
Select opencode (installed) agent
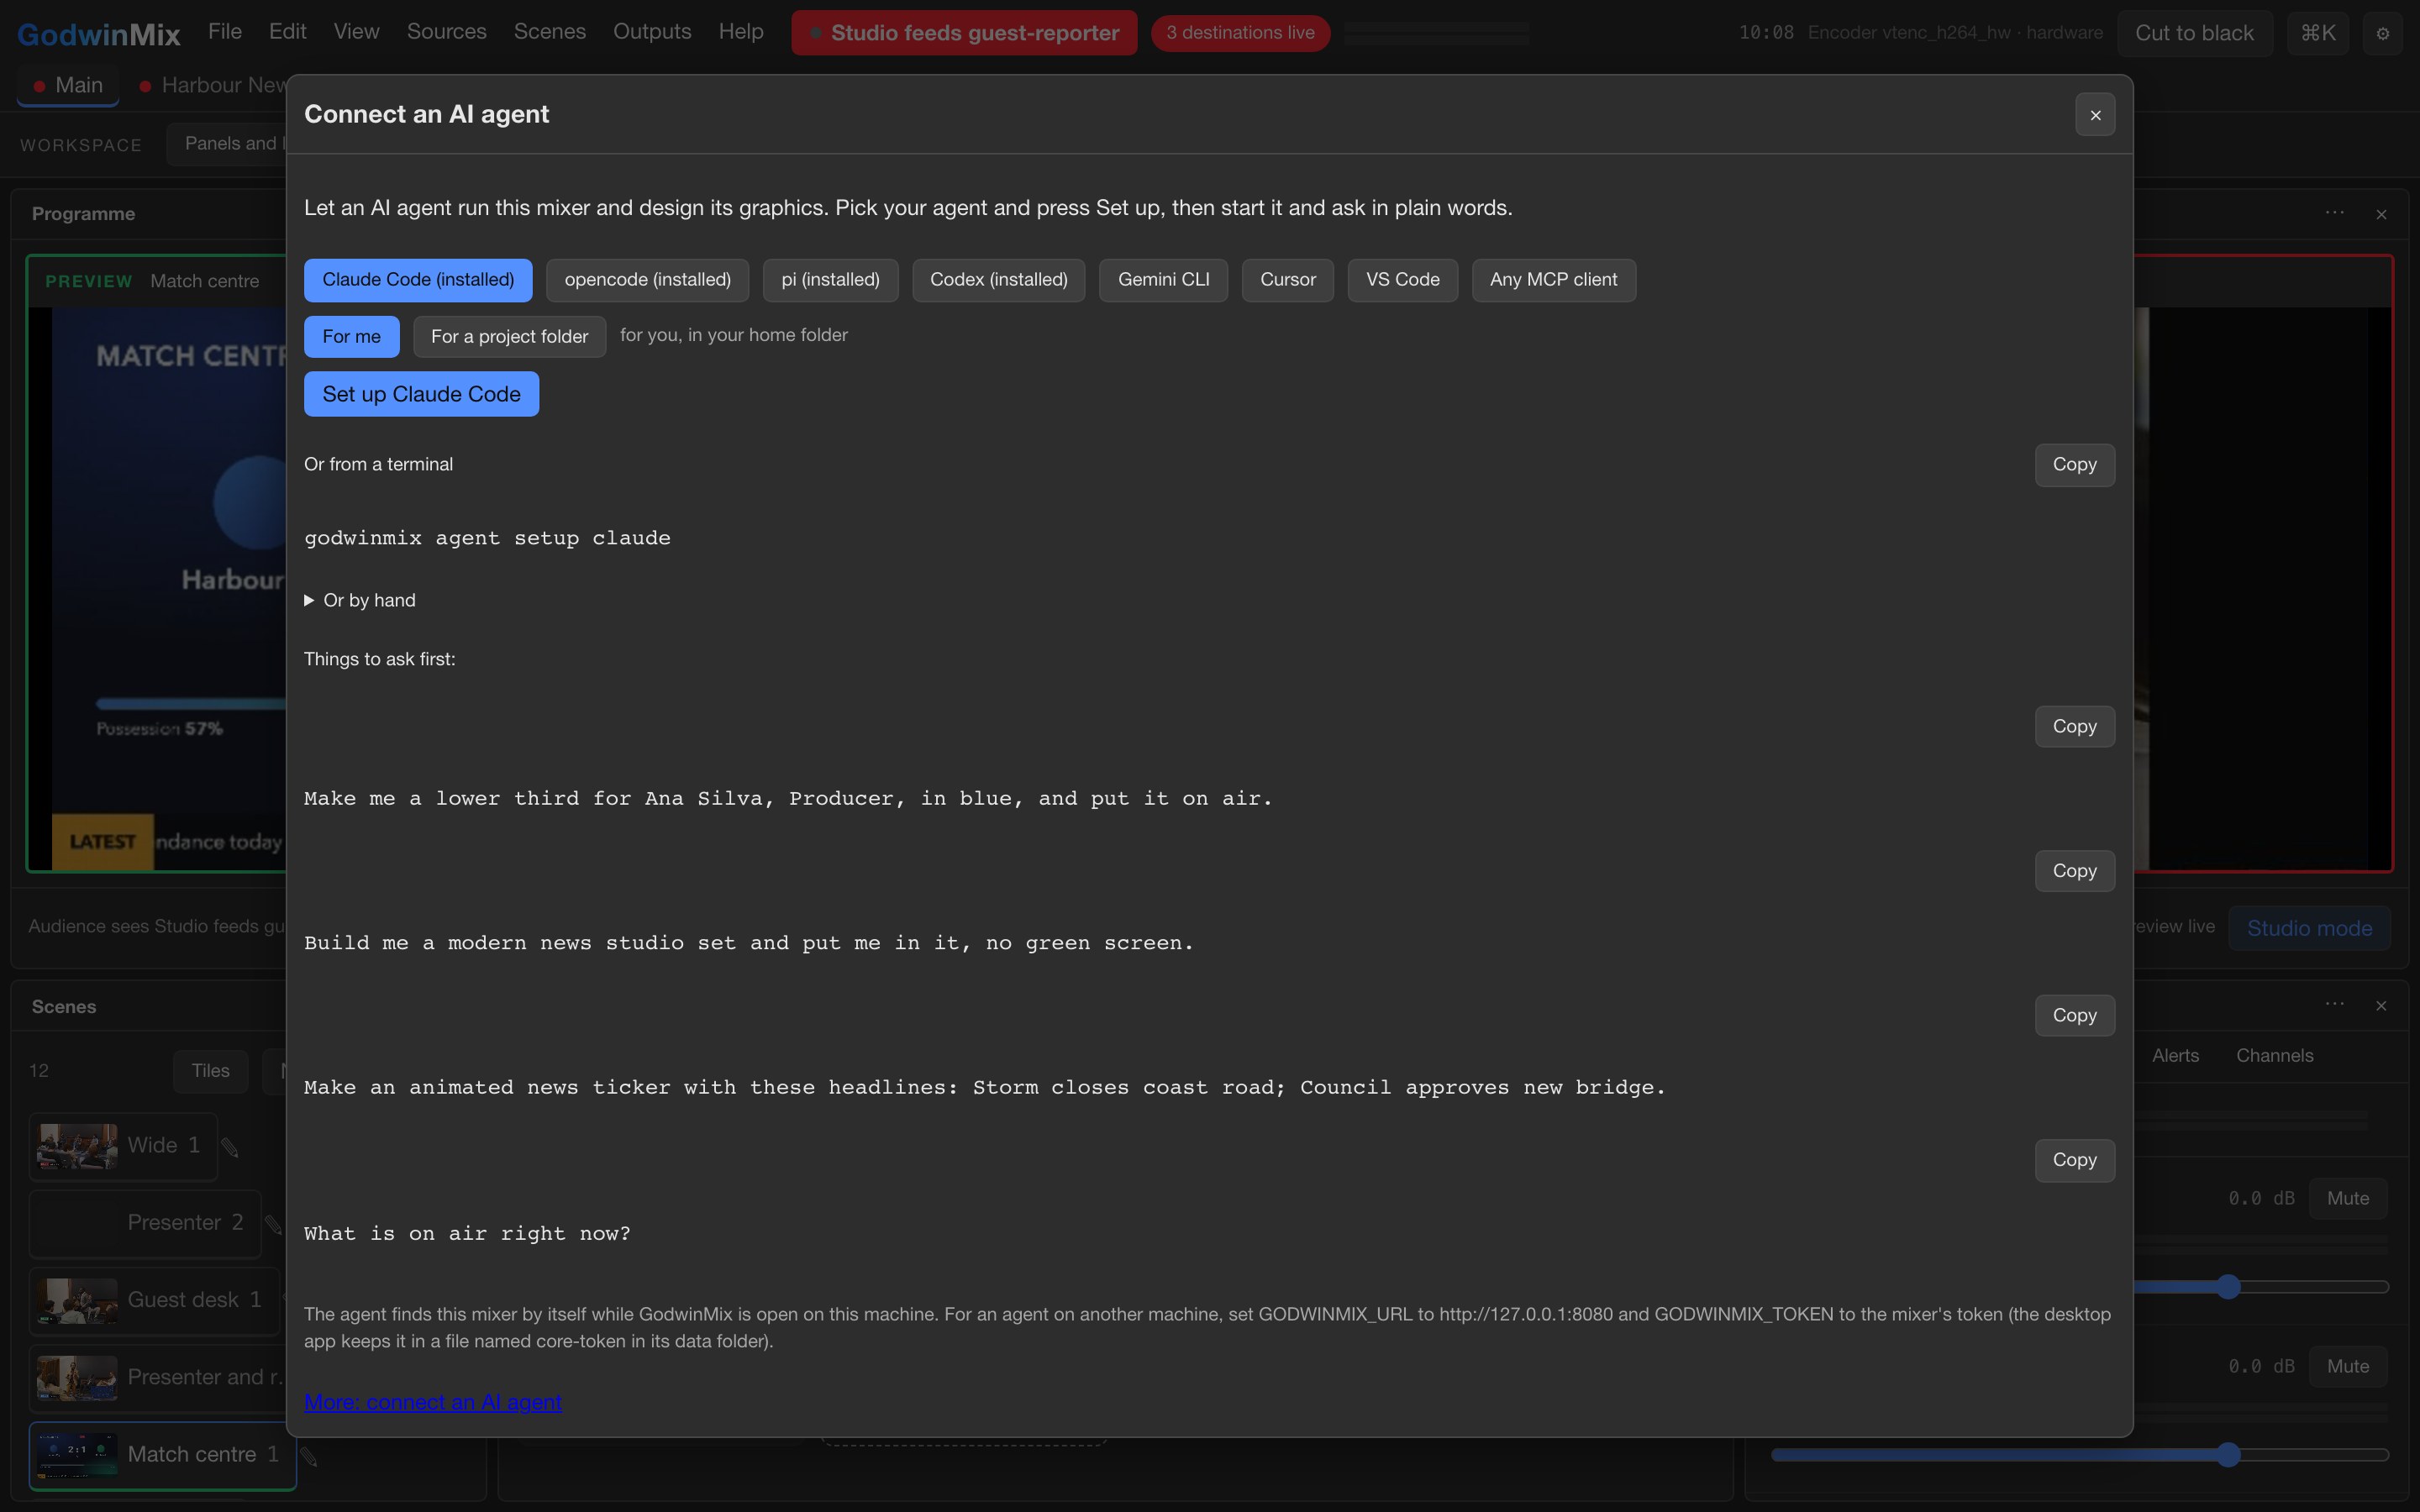(x=647, y=280)
